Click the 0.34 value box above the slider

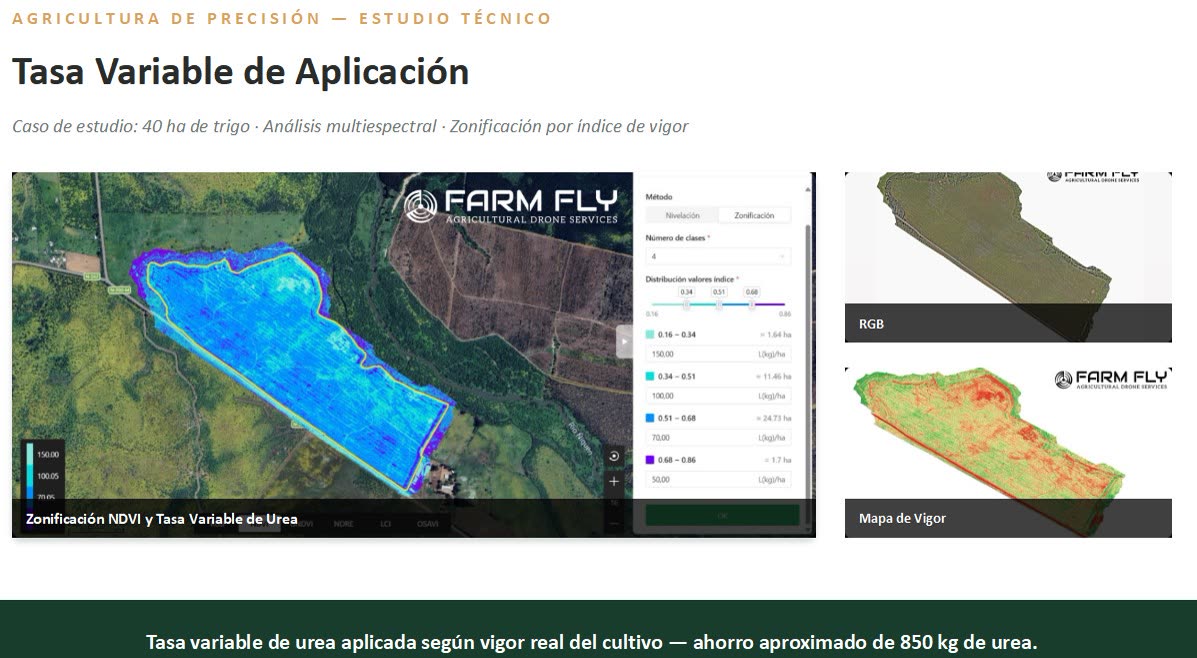(x=686, y=292)
